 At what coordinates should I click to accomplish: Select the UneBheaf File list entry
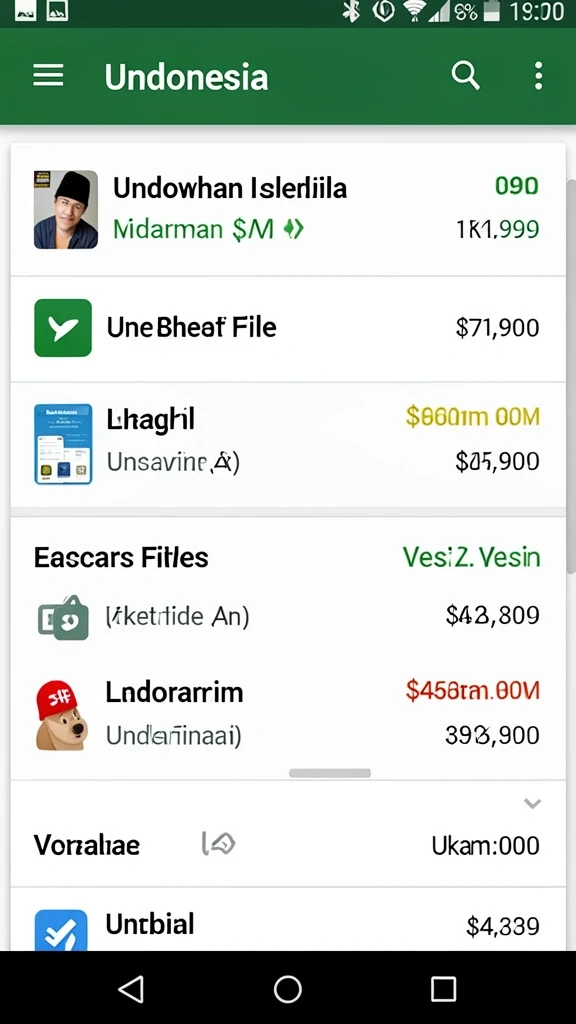(x=288, y=328)
